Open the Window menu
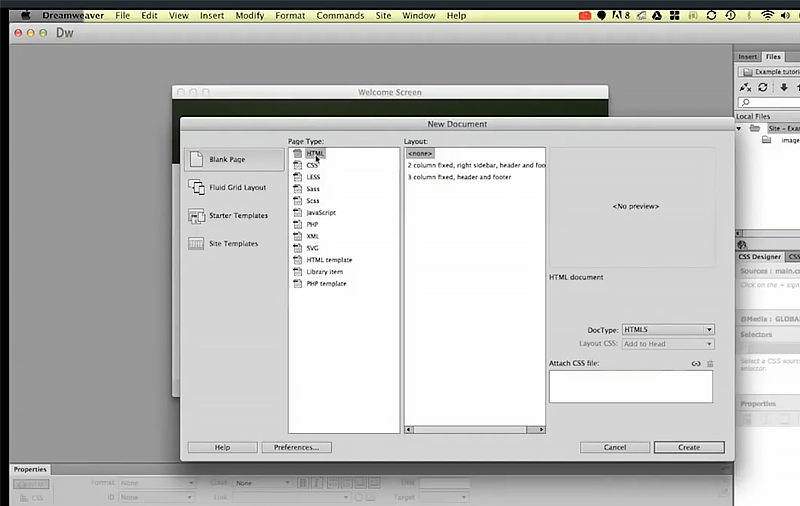The width and height of the screenshot is (800, 506). [x=419, y=15]
